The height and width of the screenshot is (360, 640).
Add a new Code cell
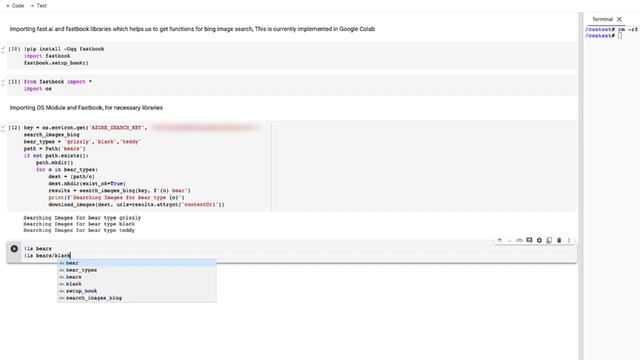tap(15, 6)
